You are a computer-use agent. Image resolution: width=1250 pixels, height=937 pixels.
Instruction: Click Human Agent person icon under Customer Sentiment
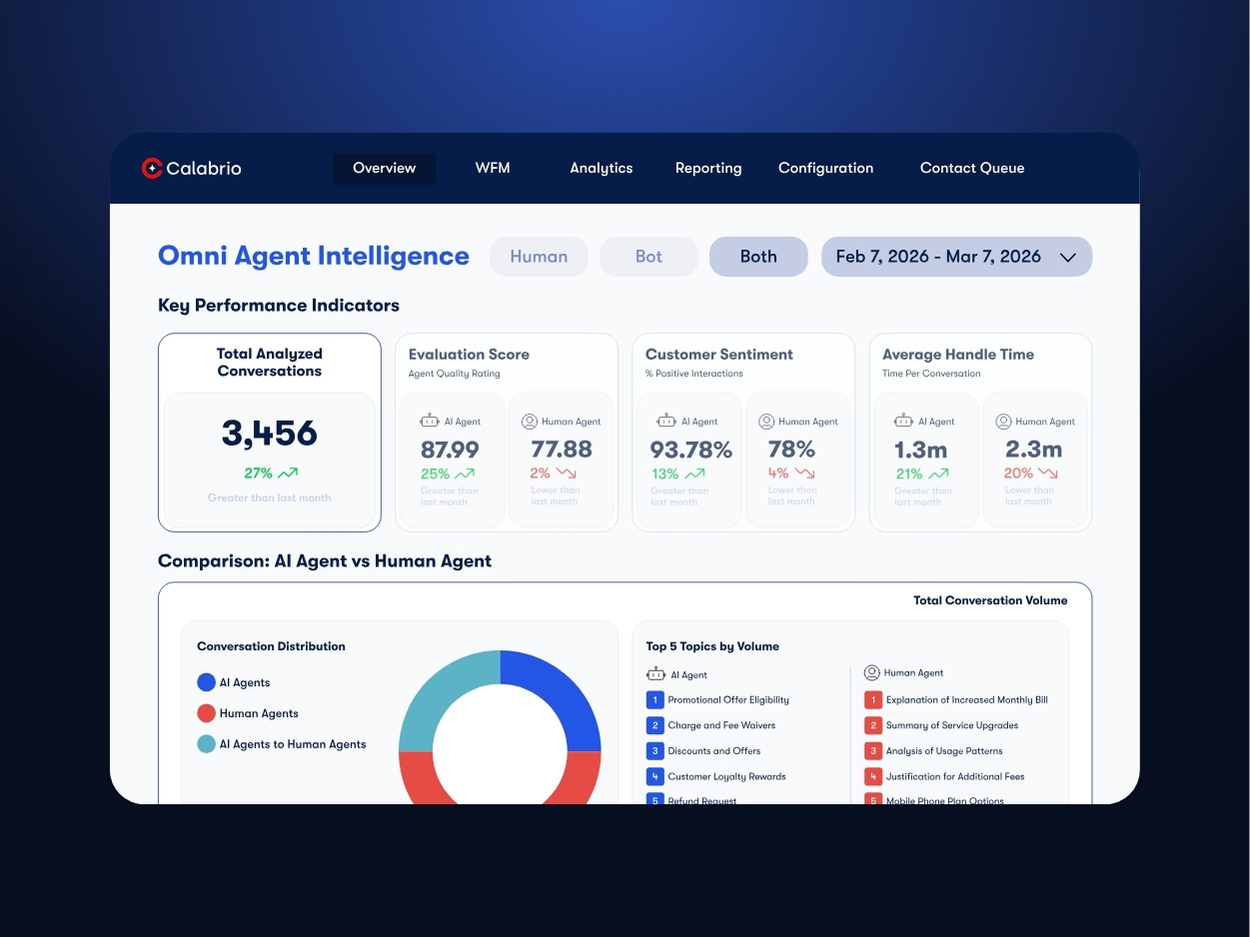click(x=767, y=422)
